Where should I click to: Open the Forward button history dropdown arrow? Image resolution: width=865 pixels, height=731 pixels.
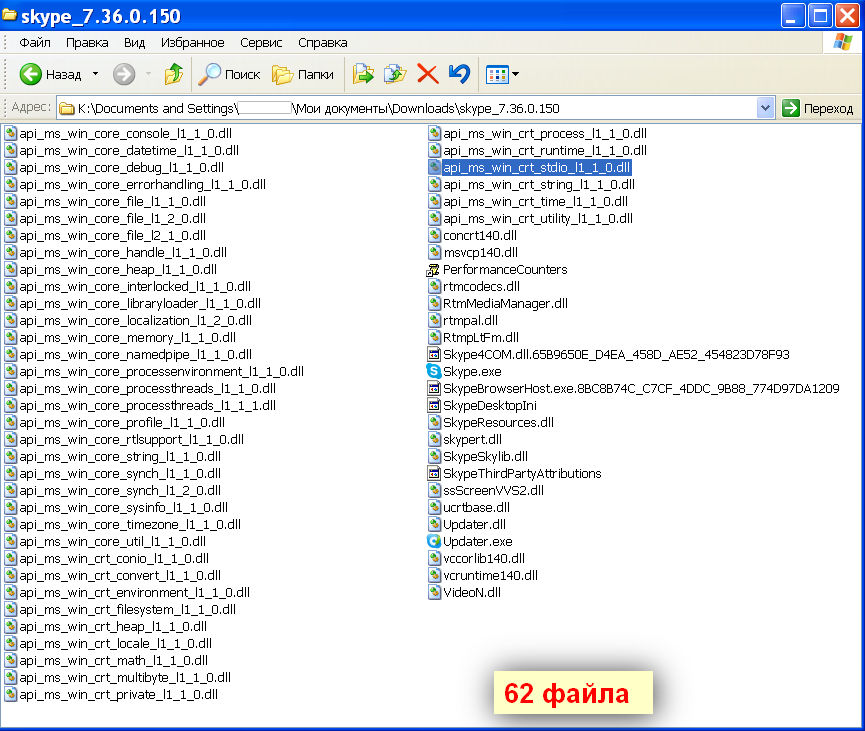click(148, 74)
